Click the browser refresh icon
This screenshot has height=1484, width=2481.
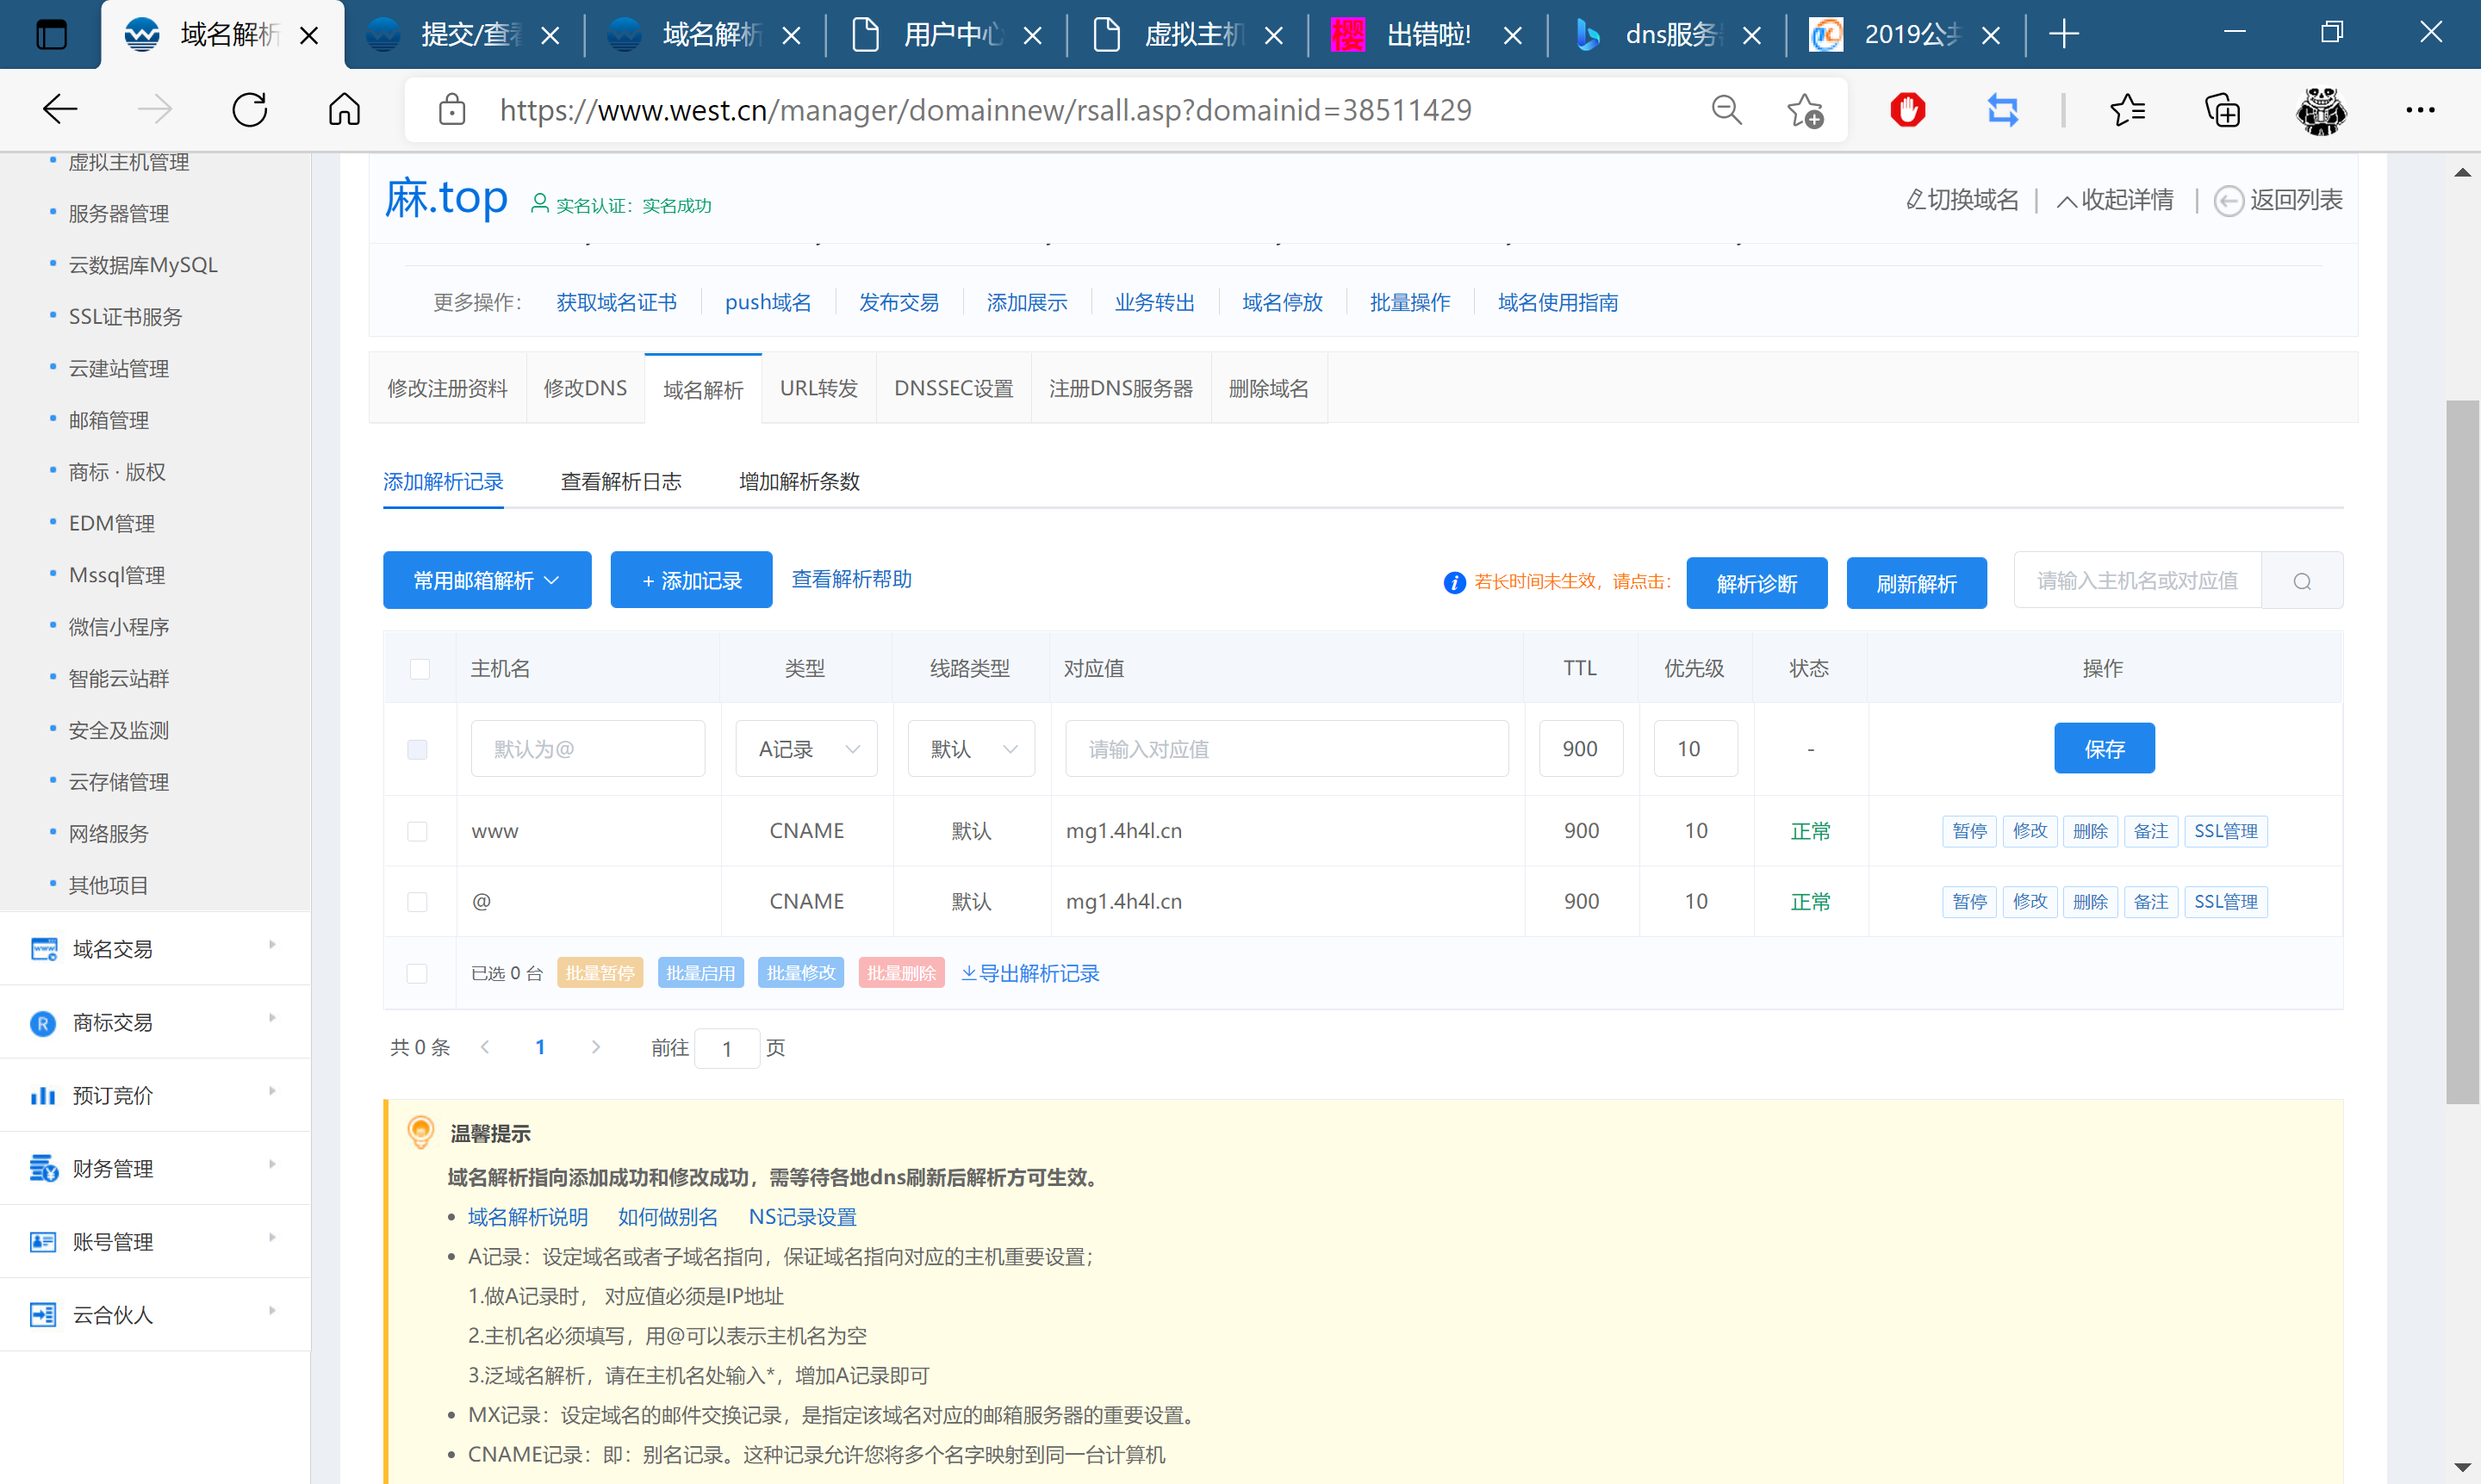(250, 110)
